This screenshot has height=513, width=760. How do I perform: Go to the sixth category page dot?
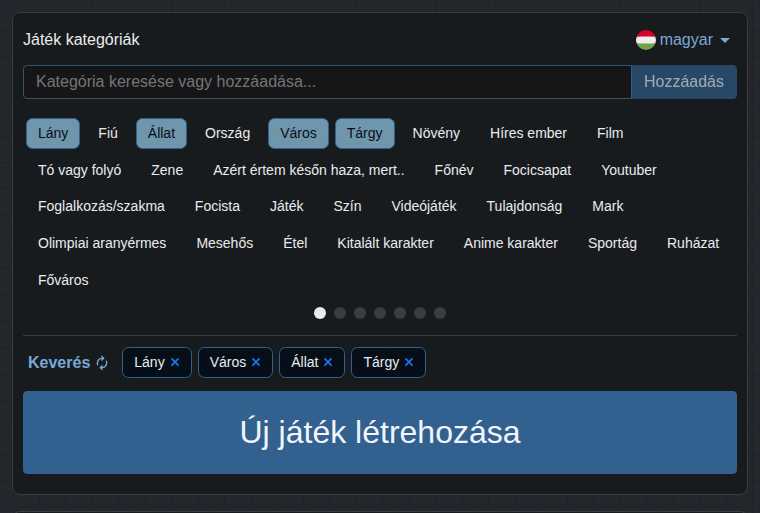click(420, 313)
